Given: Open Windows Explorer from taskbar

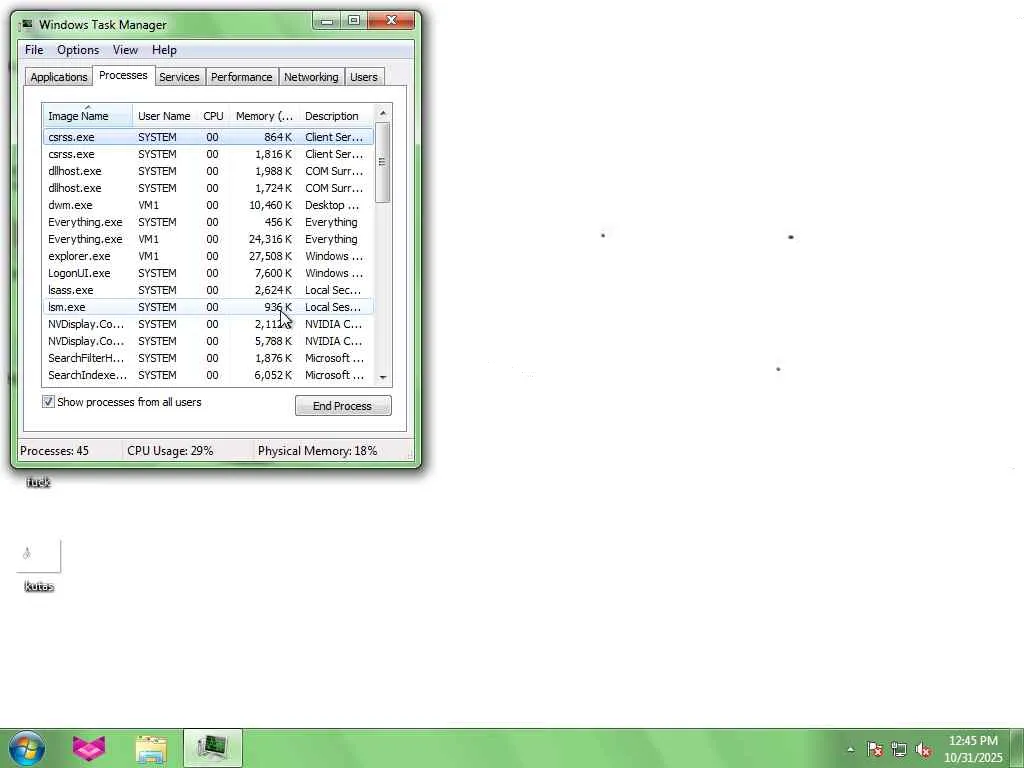Looking at the screenshot, I should [152, 748].
